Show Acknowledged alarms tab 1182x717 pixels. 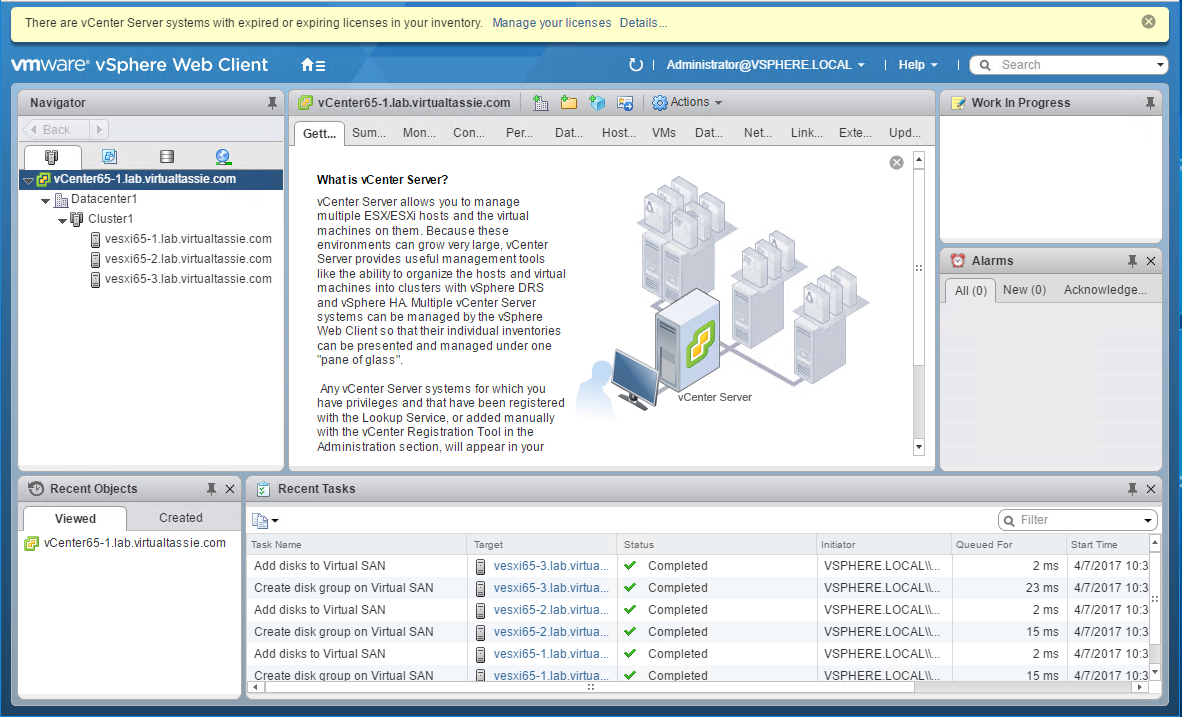click(1105, 290)
